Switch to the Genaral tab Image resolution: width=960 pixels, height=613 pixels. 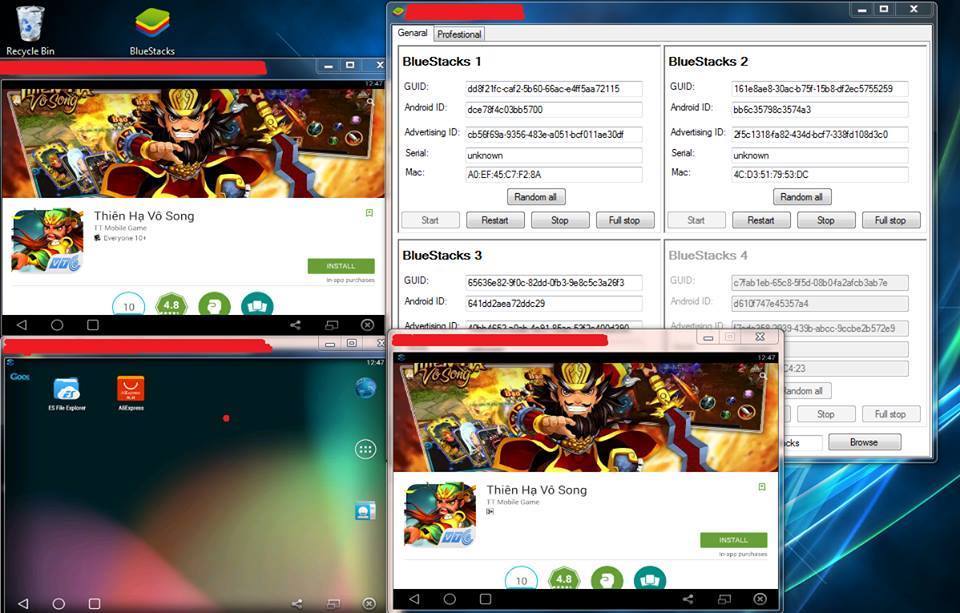tap(412, 33)
